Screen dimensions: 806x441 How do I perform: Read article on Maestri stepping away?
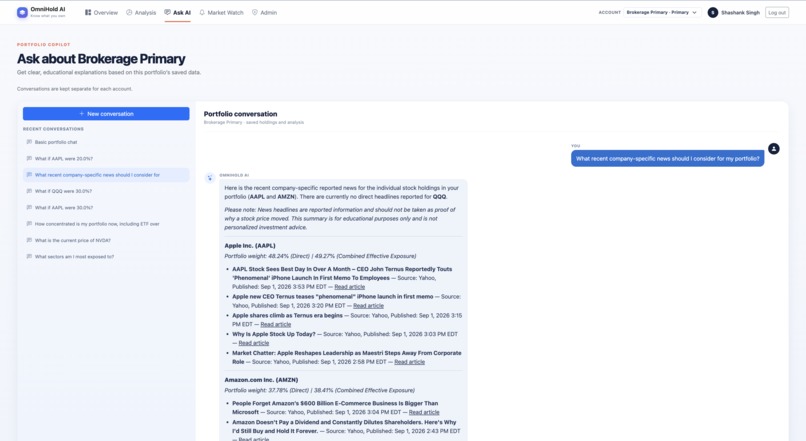[x=409, y=362]
